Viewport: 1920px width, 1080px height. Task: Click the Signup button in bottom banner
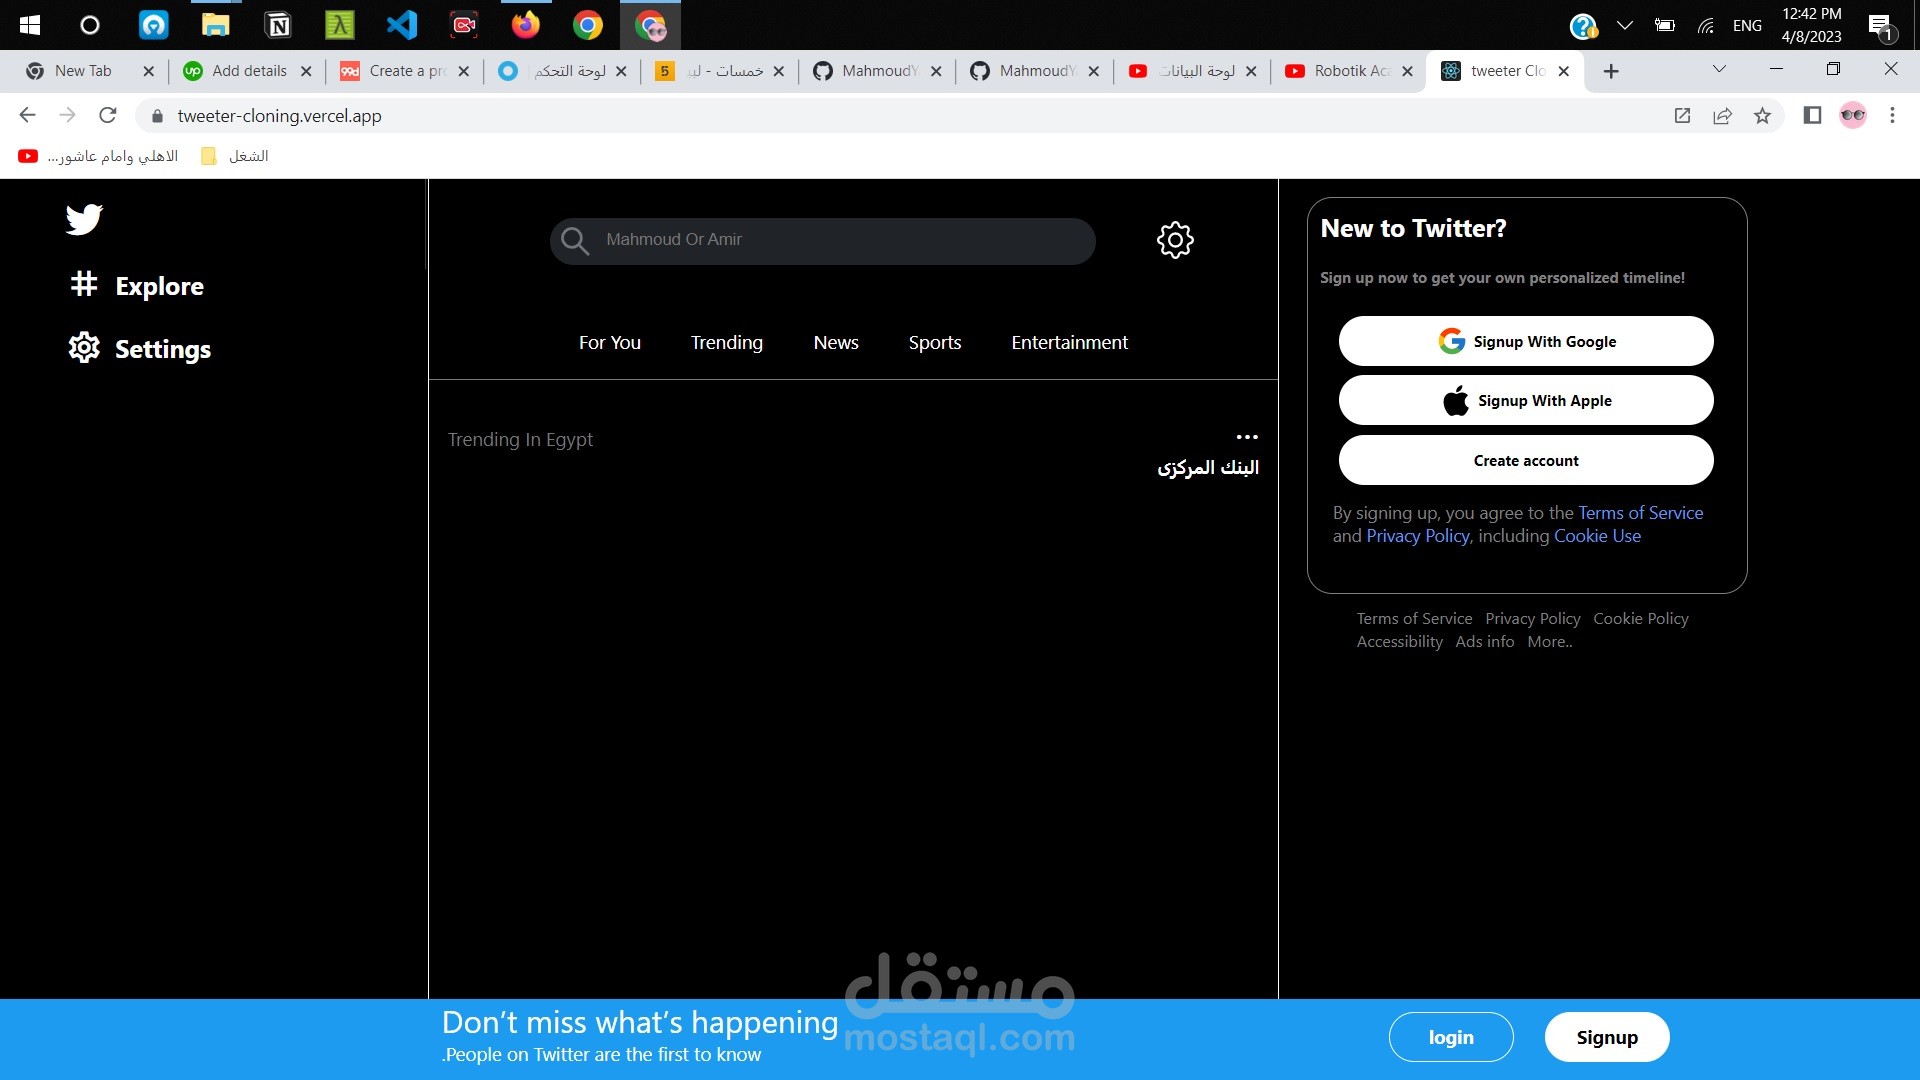[1606, 1037]
